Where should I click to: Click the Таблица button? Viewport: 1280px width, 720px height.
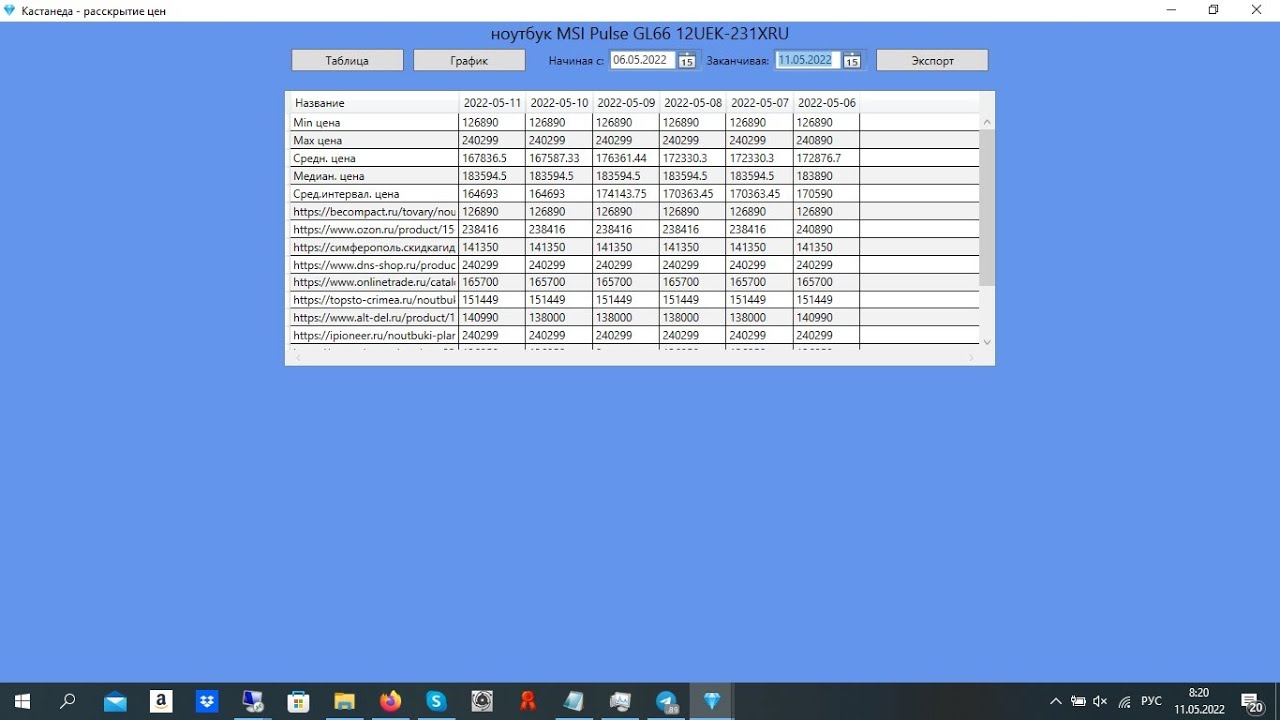pyautogui.click(x=347, y=60)
